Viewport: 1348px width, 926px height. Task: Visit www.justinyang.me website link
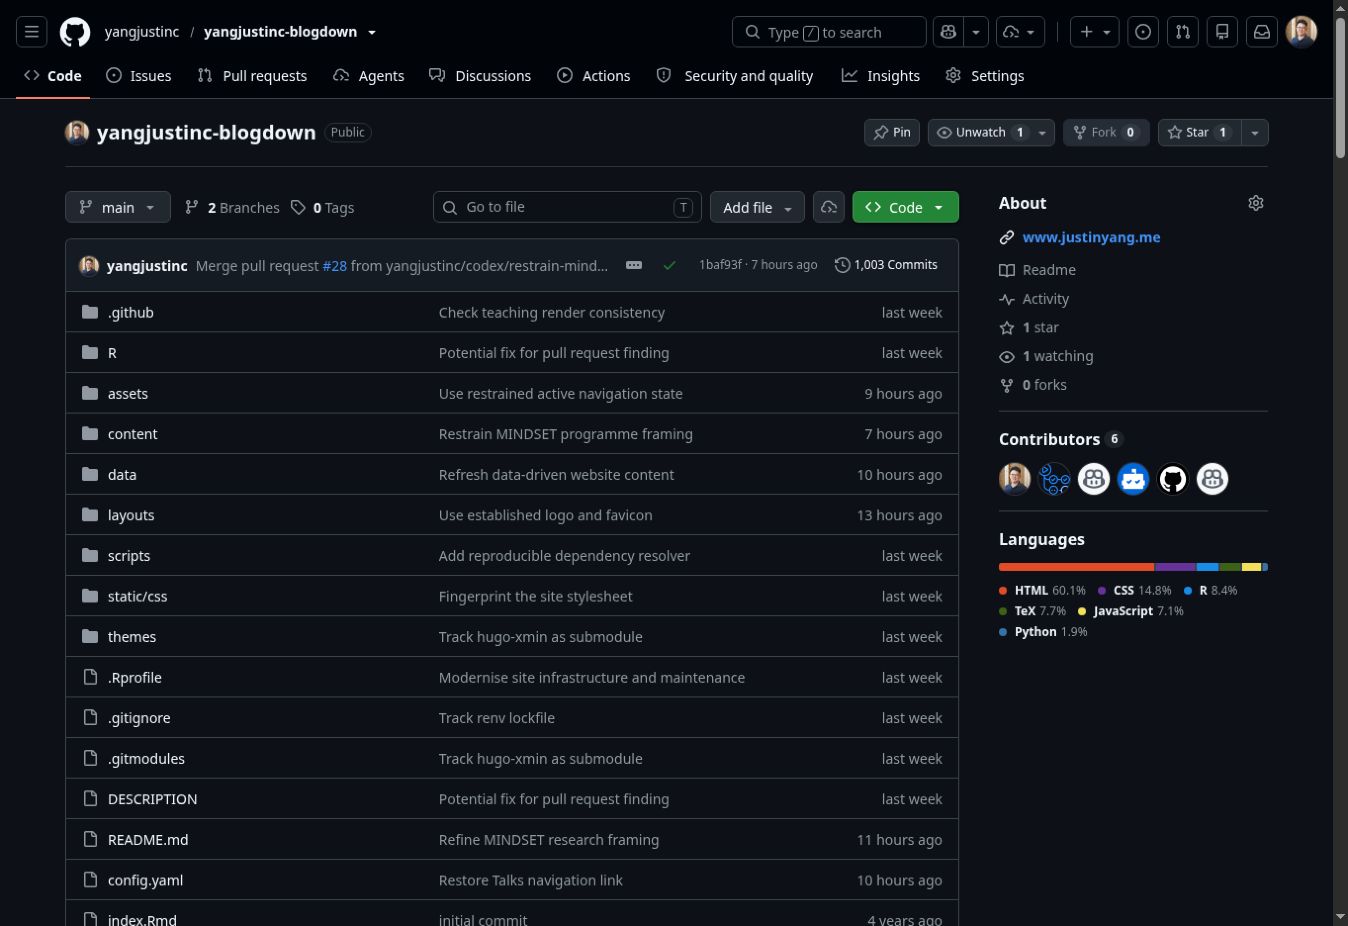pyautogui.click(x=1091, y=237)
